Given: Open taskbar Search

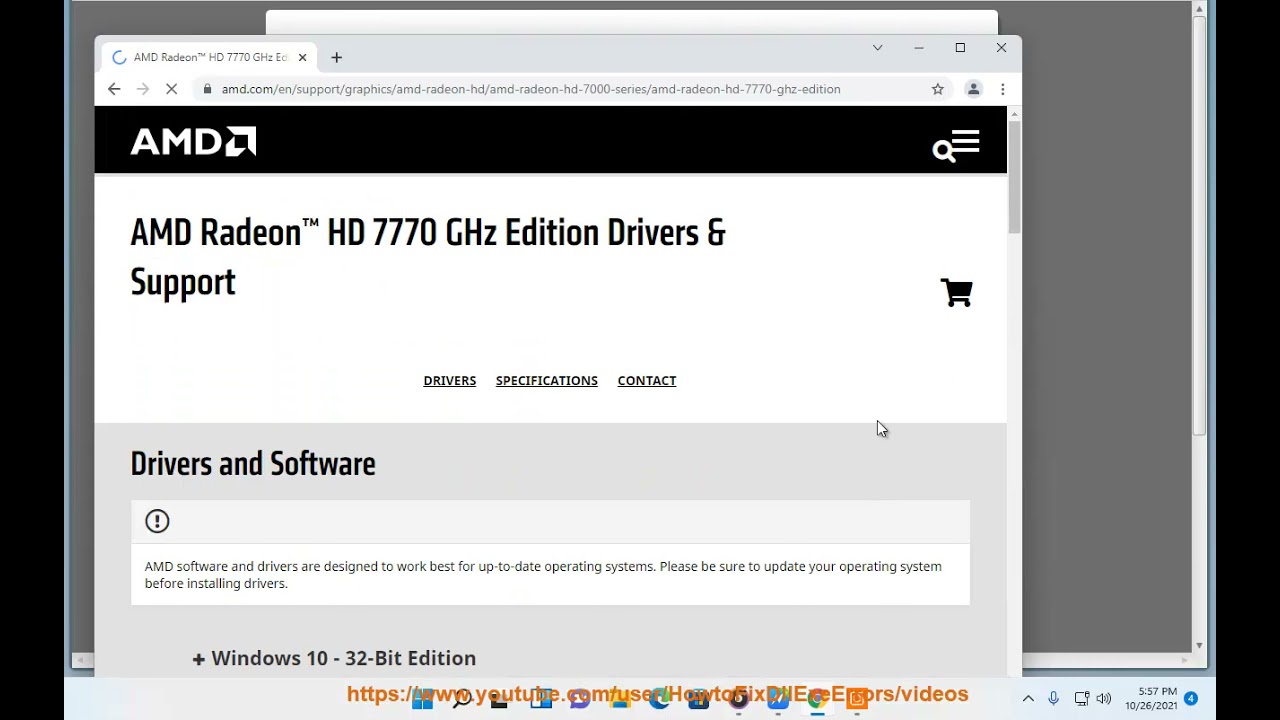Looking at the screenshot, I should click(x=461, y=699).
